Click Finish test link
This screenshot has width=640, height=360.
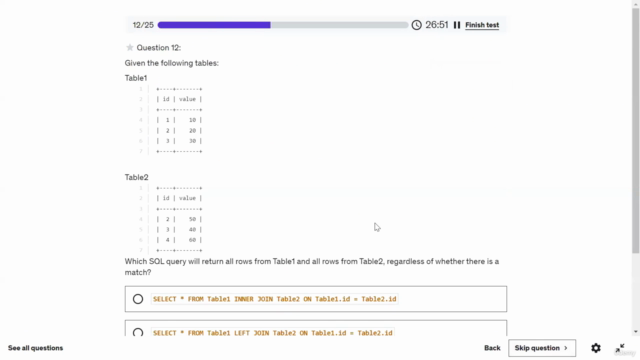coord(482,25)
